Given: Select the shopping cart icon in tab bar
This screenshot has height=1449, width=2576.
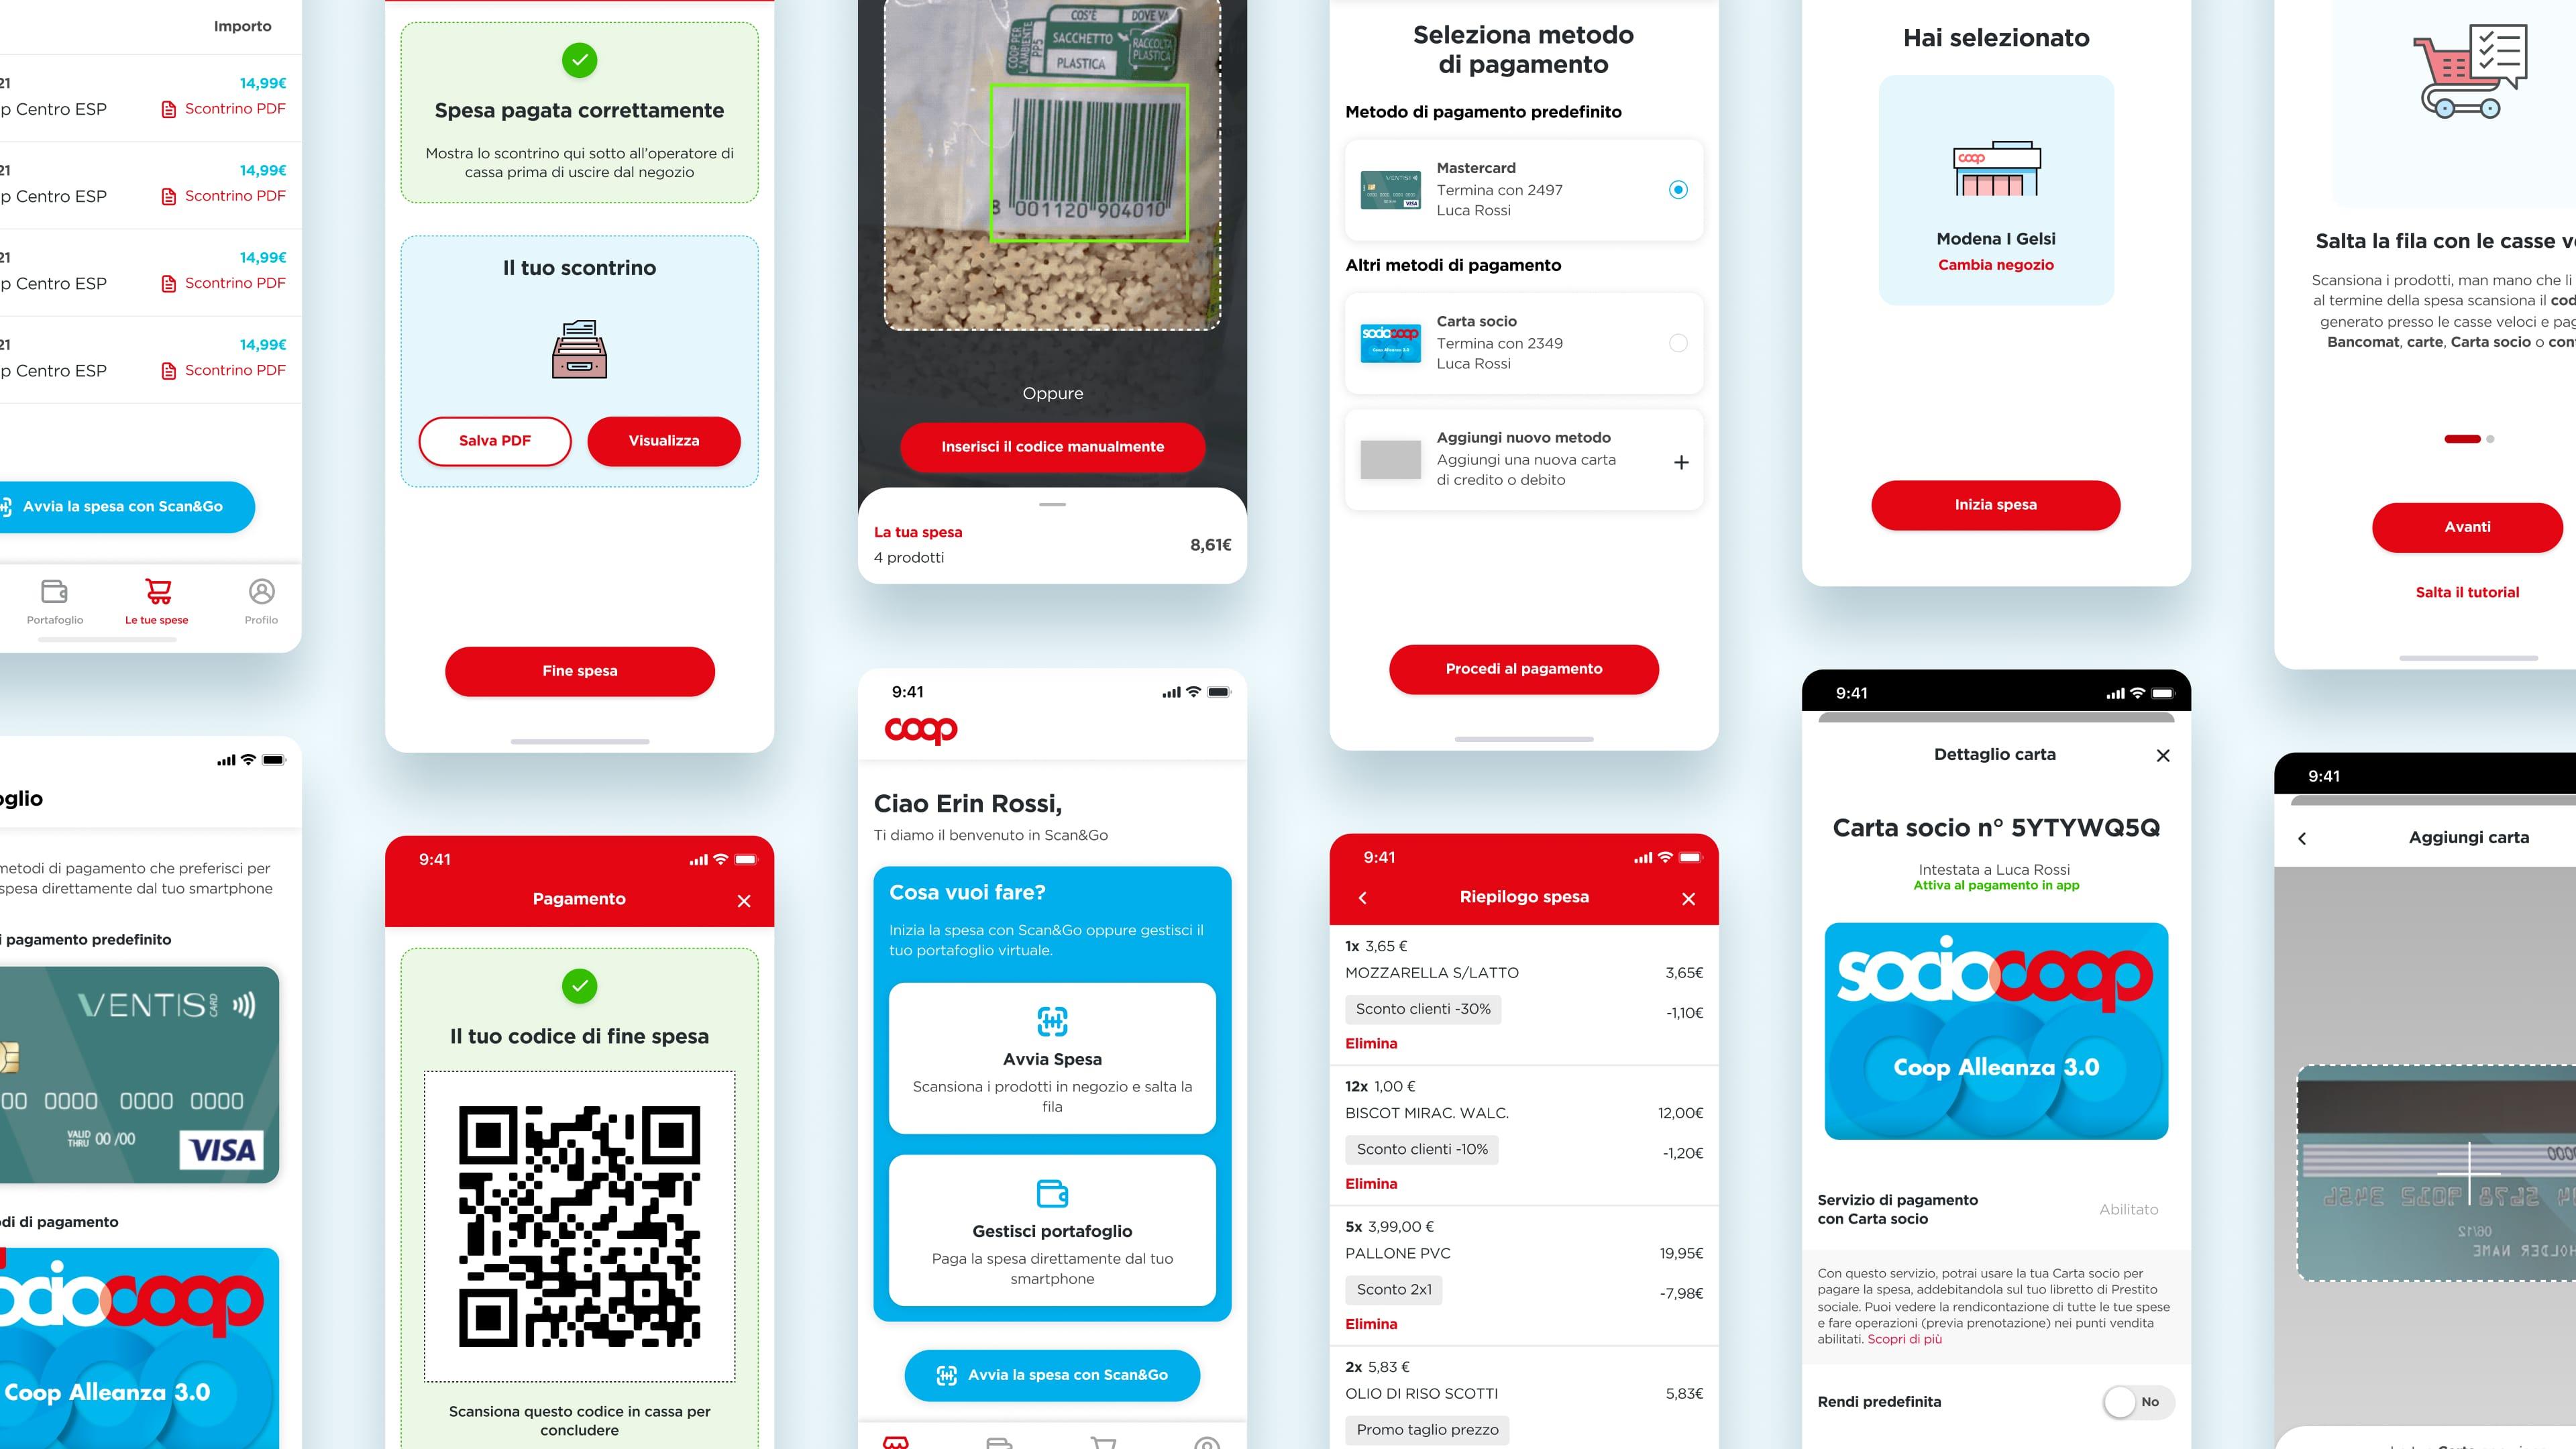Looking at the screenshot, I should click(x=158, y=591).
